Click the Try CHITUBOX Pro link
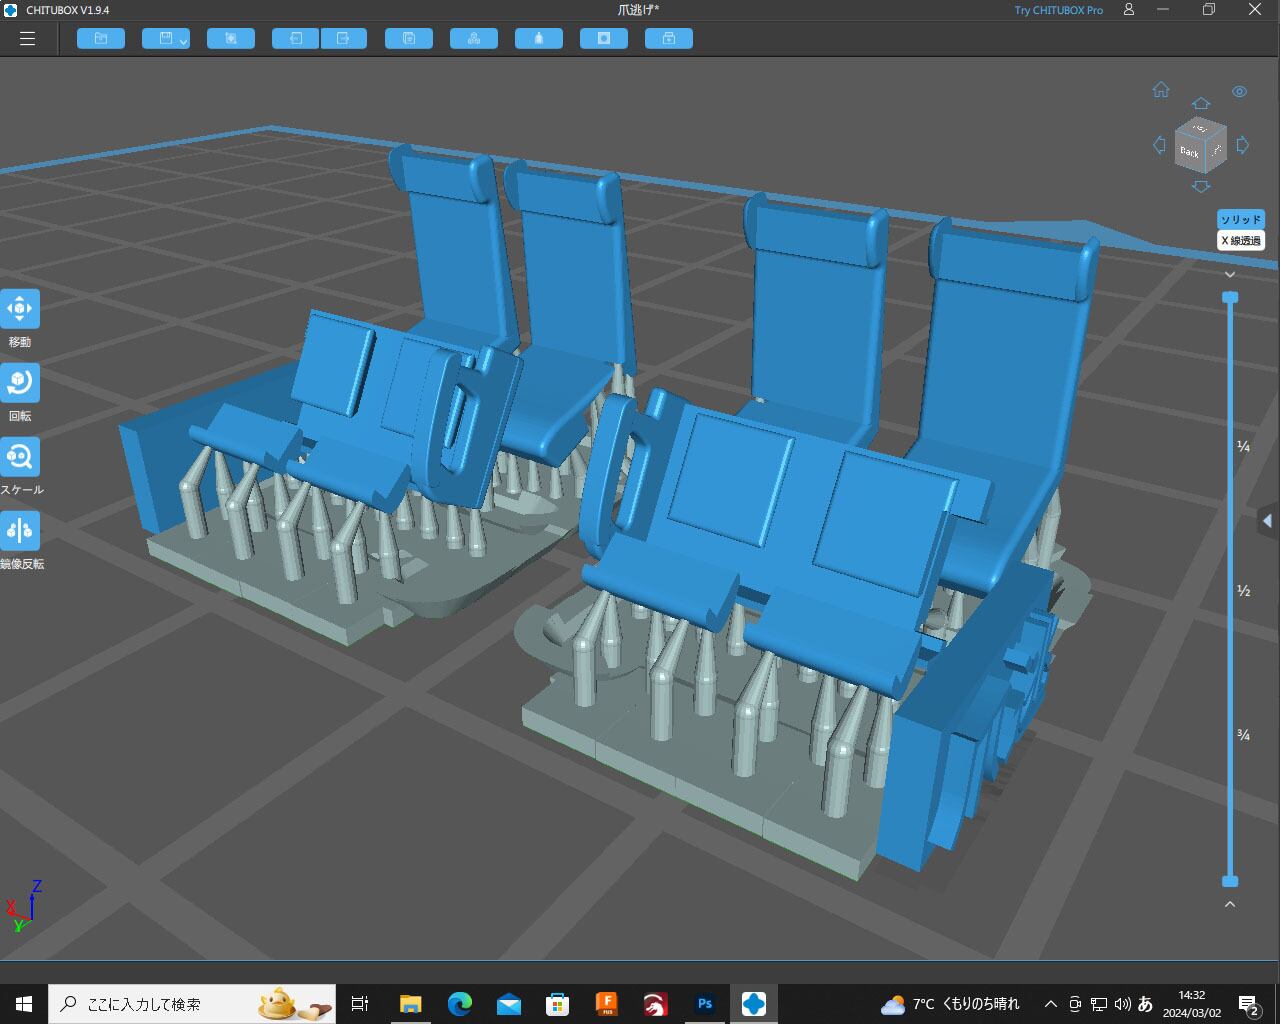1280x1024 pixels. tap(1058, 10)
